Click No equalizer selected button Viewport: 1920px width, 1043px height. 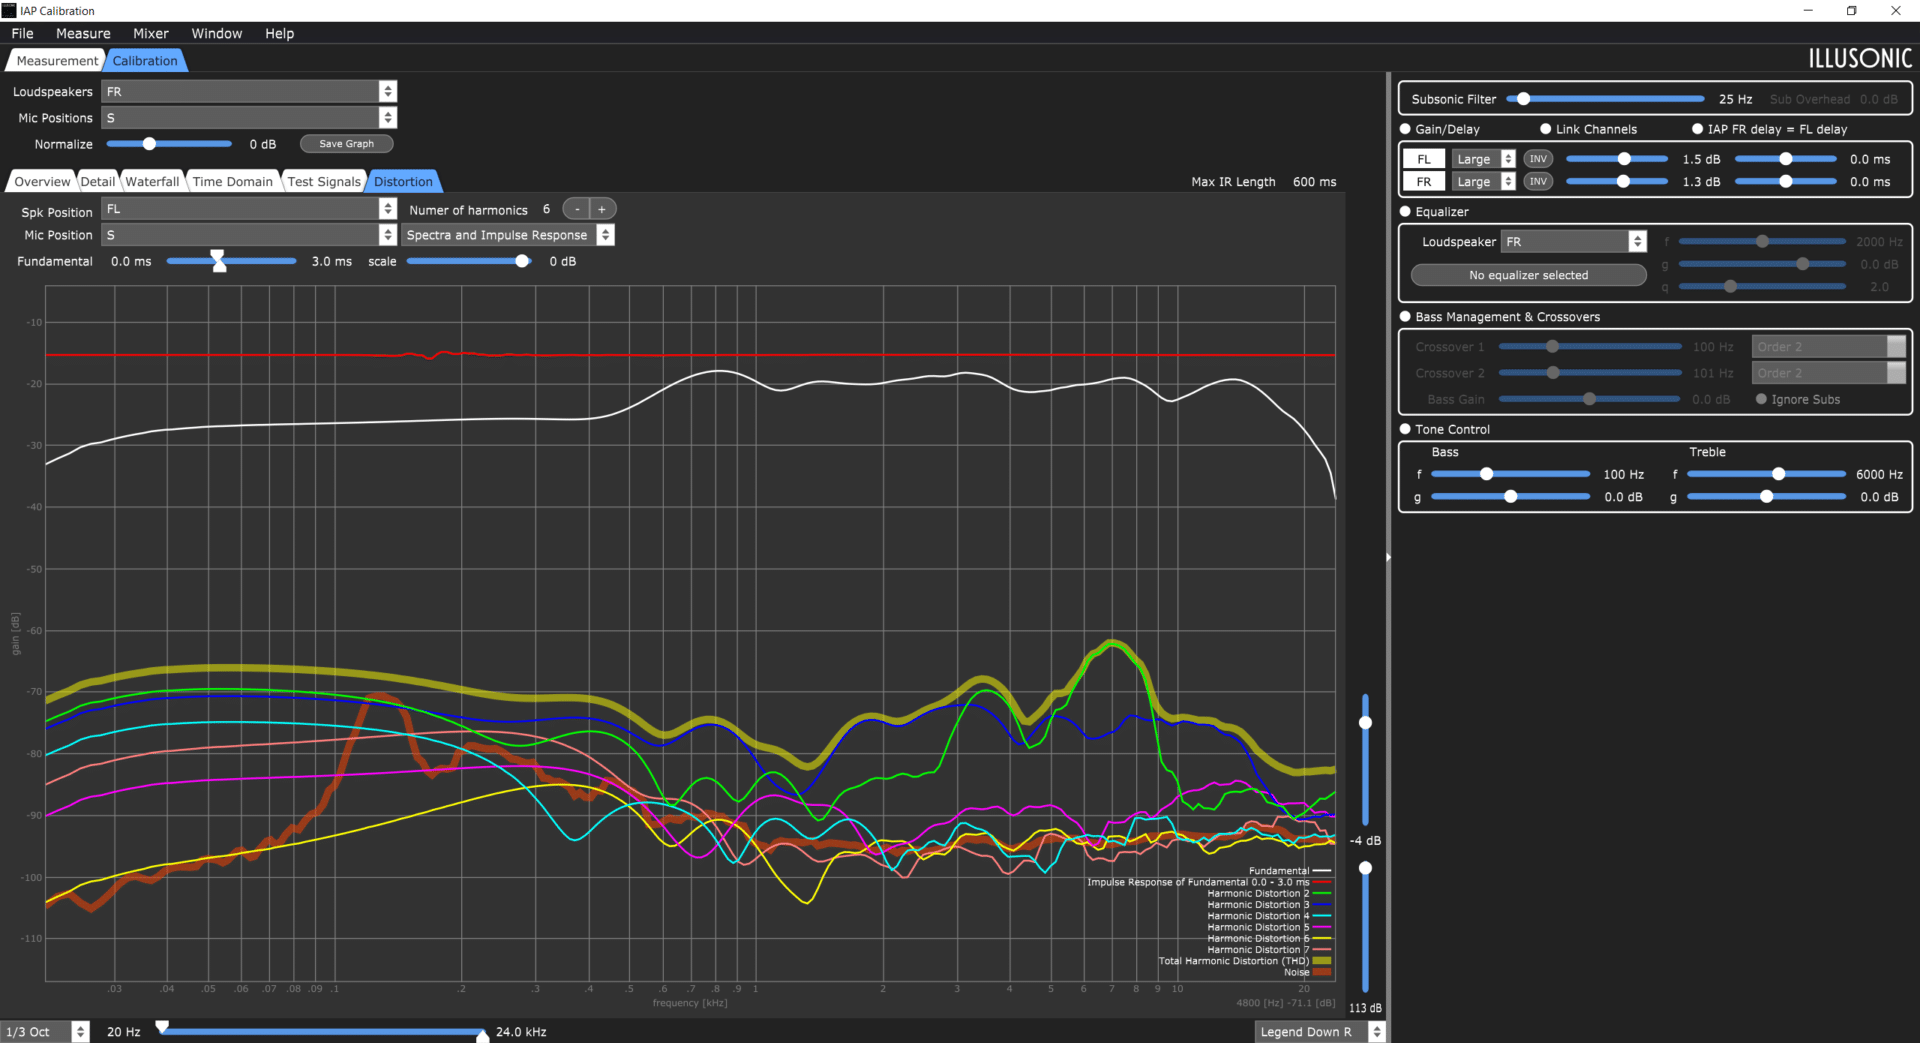1528,275
